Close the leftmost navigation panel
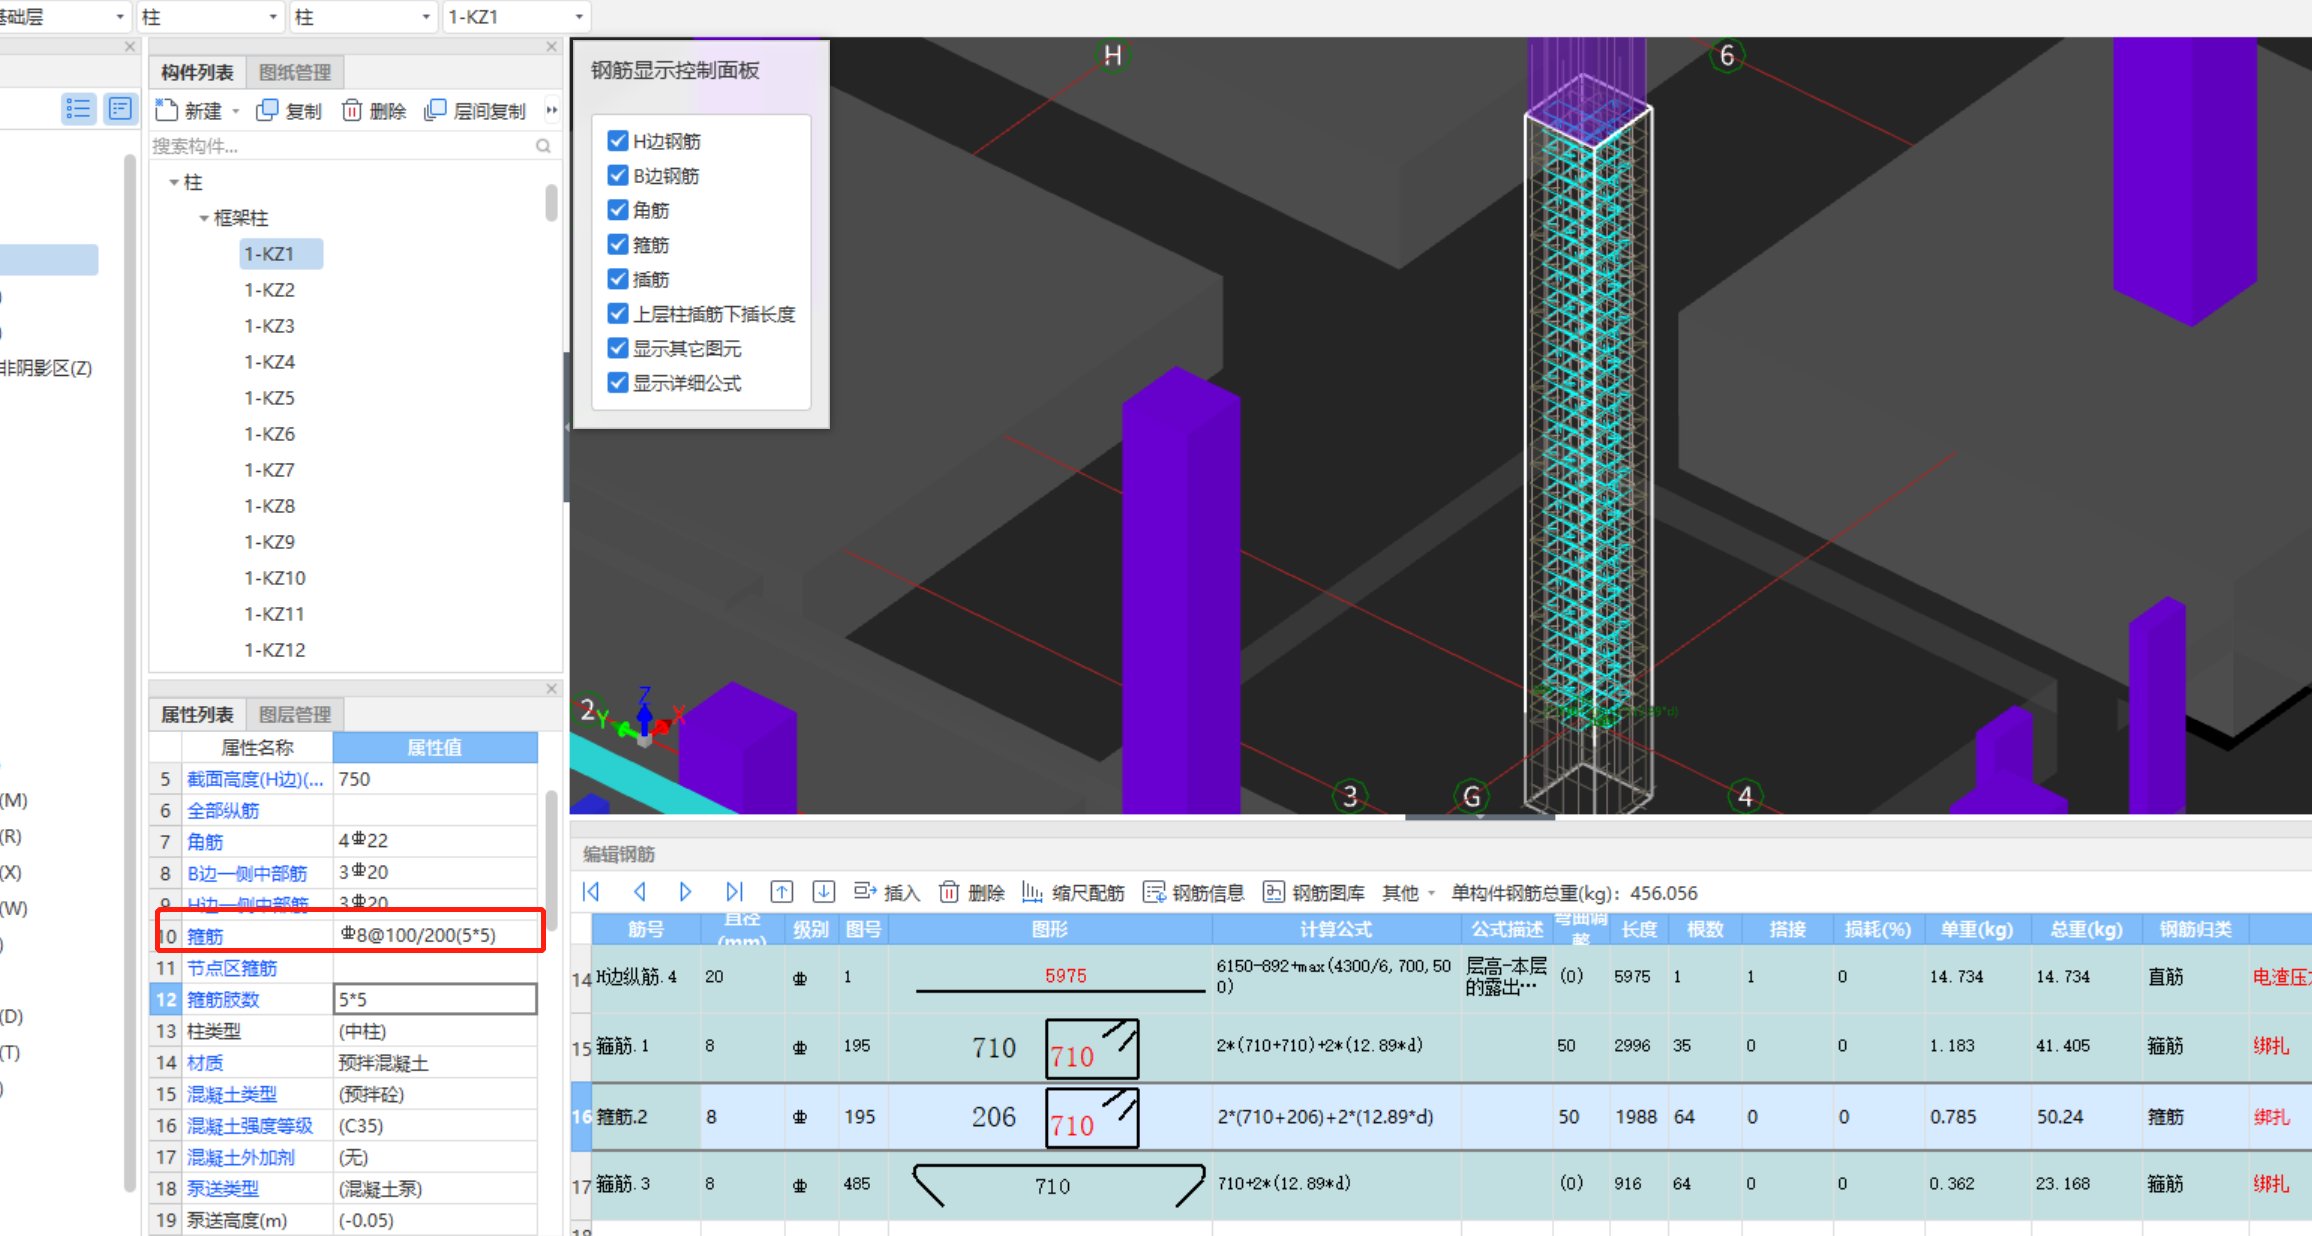This screenshot has height=1236, width=2312. 129,46
